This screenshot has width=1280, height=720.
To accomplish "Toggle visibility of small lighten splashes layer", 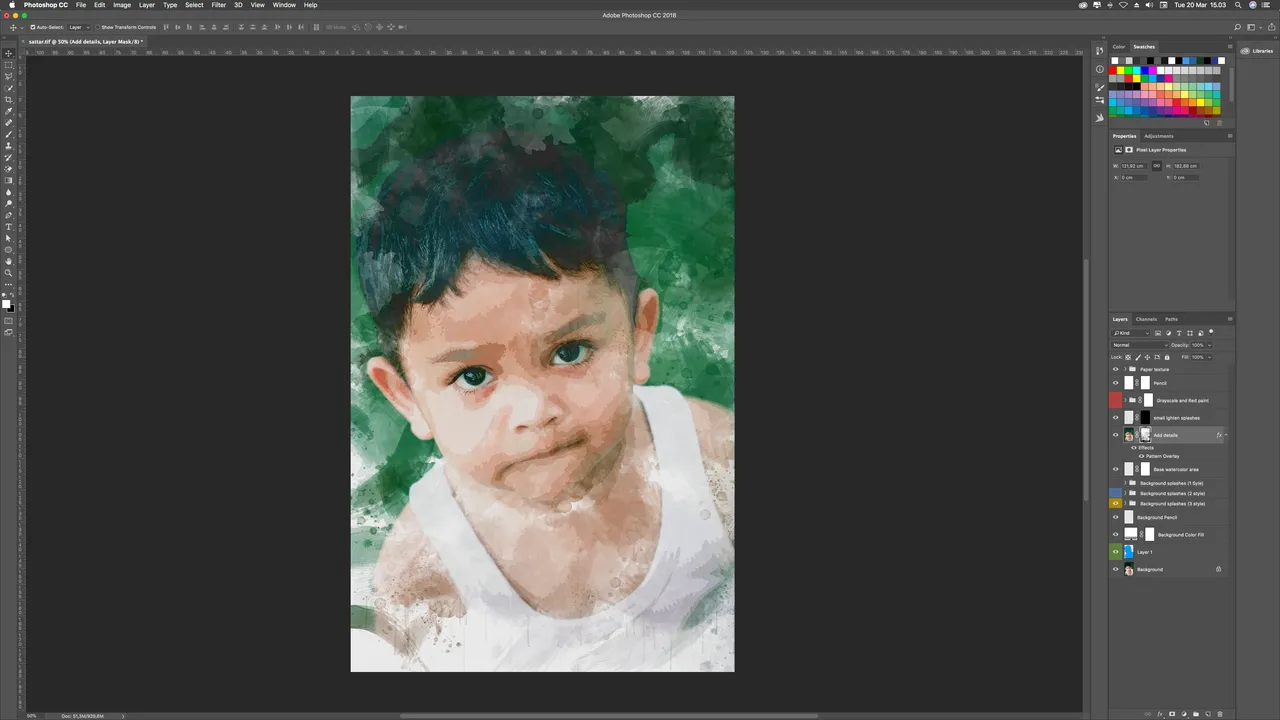I will pyautogui.click(x=1116, y=418).
